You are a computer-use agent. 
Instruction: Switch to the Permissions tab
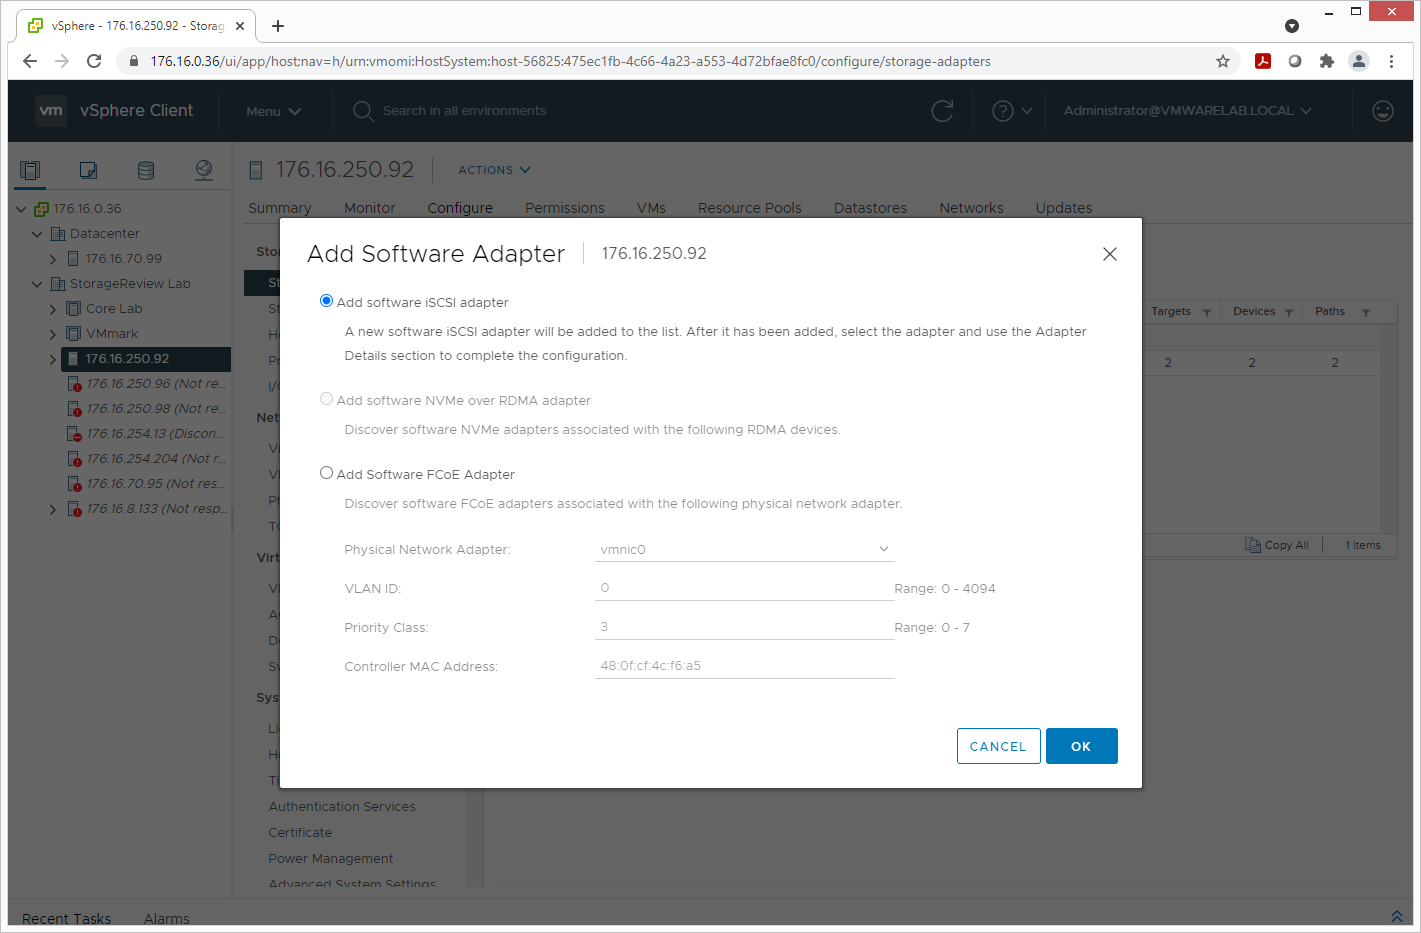[x=565, y=208]
